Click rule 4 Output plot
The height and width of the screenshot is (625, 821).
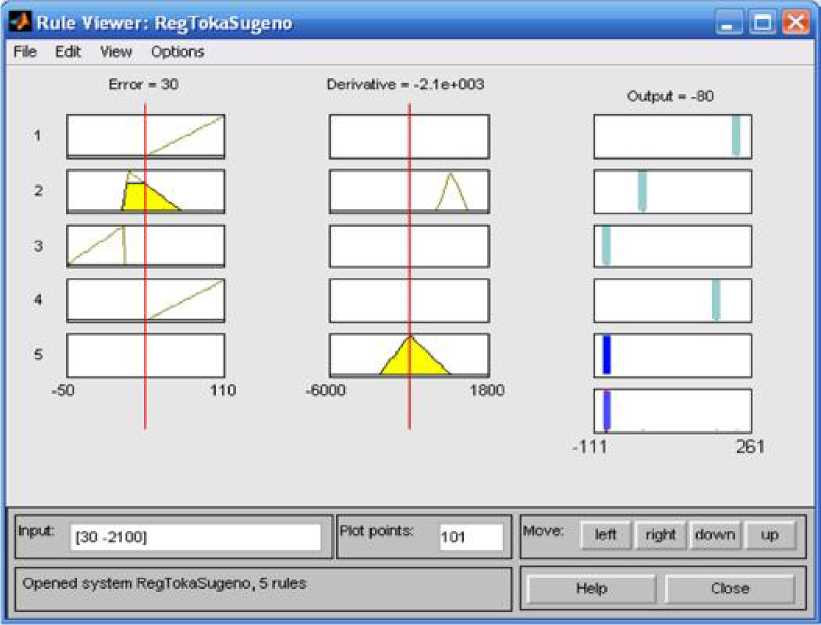tap(673, 300)
